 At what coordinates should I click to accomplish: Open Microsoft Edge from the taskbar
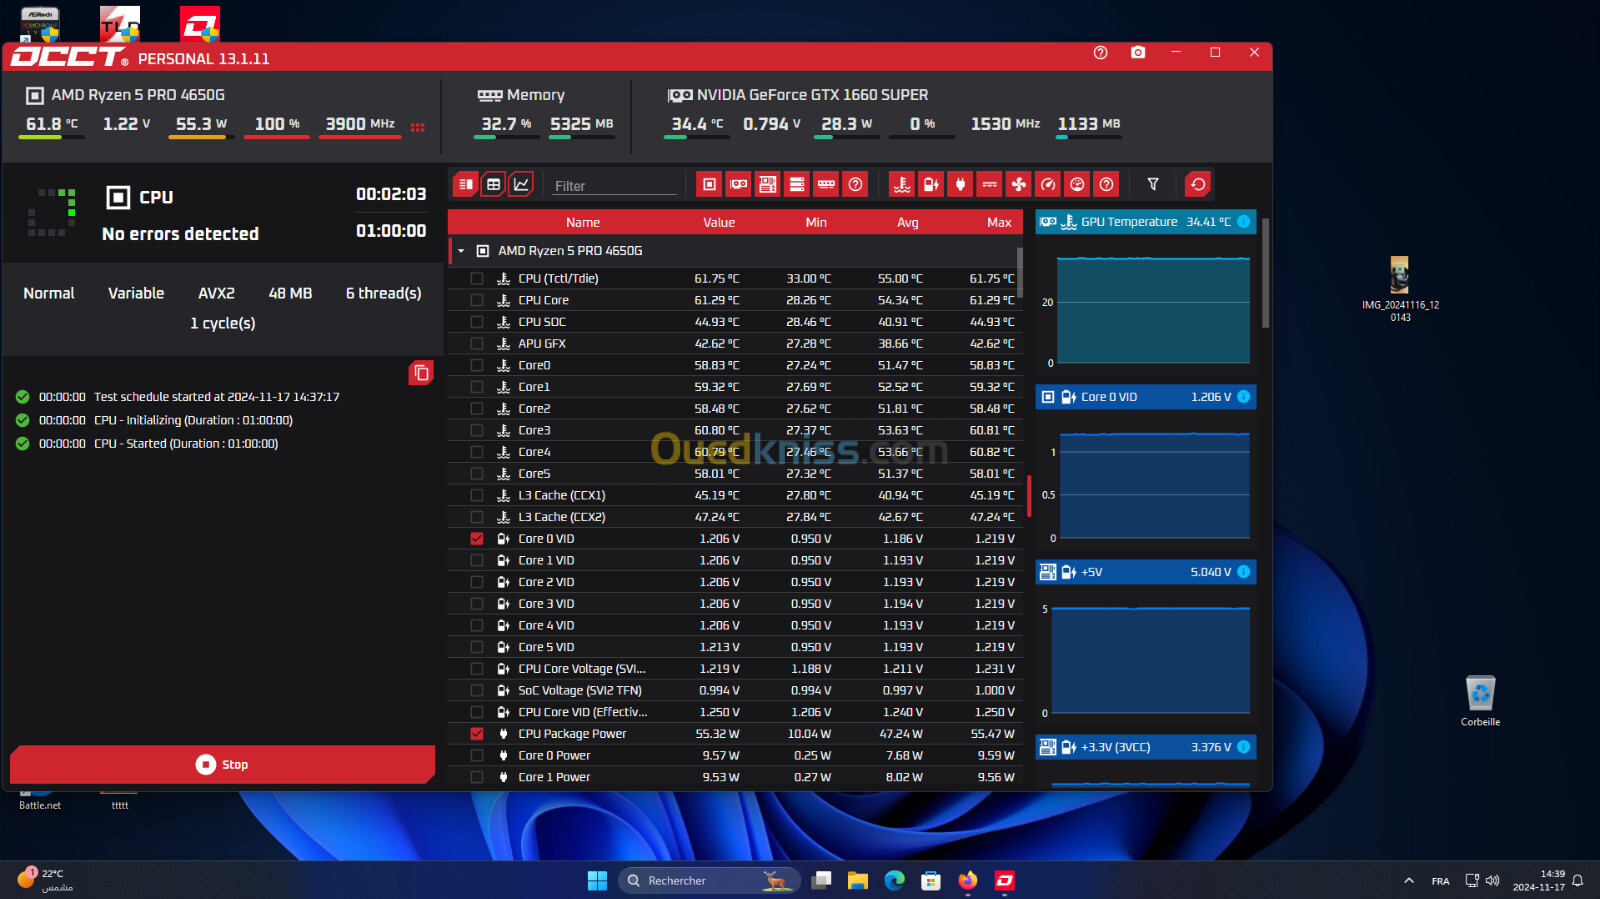coord(894,880)
